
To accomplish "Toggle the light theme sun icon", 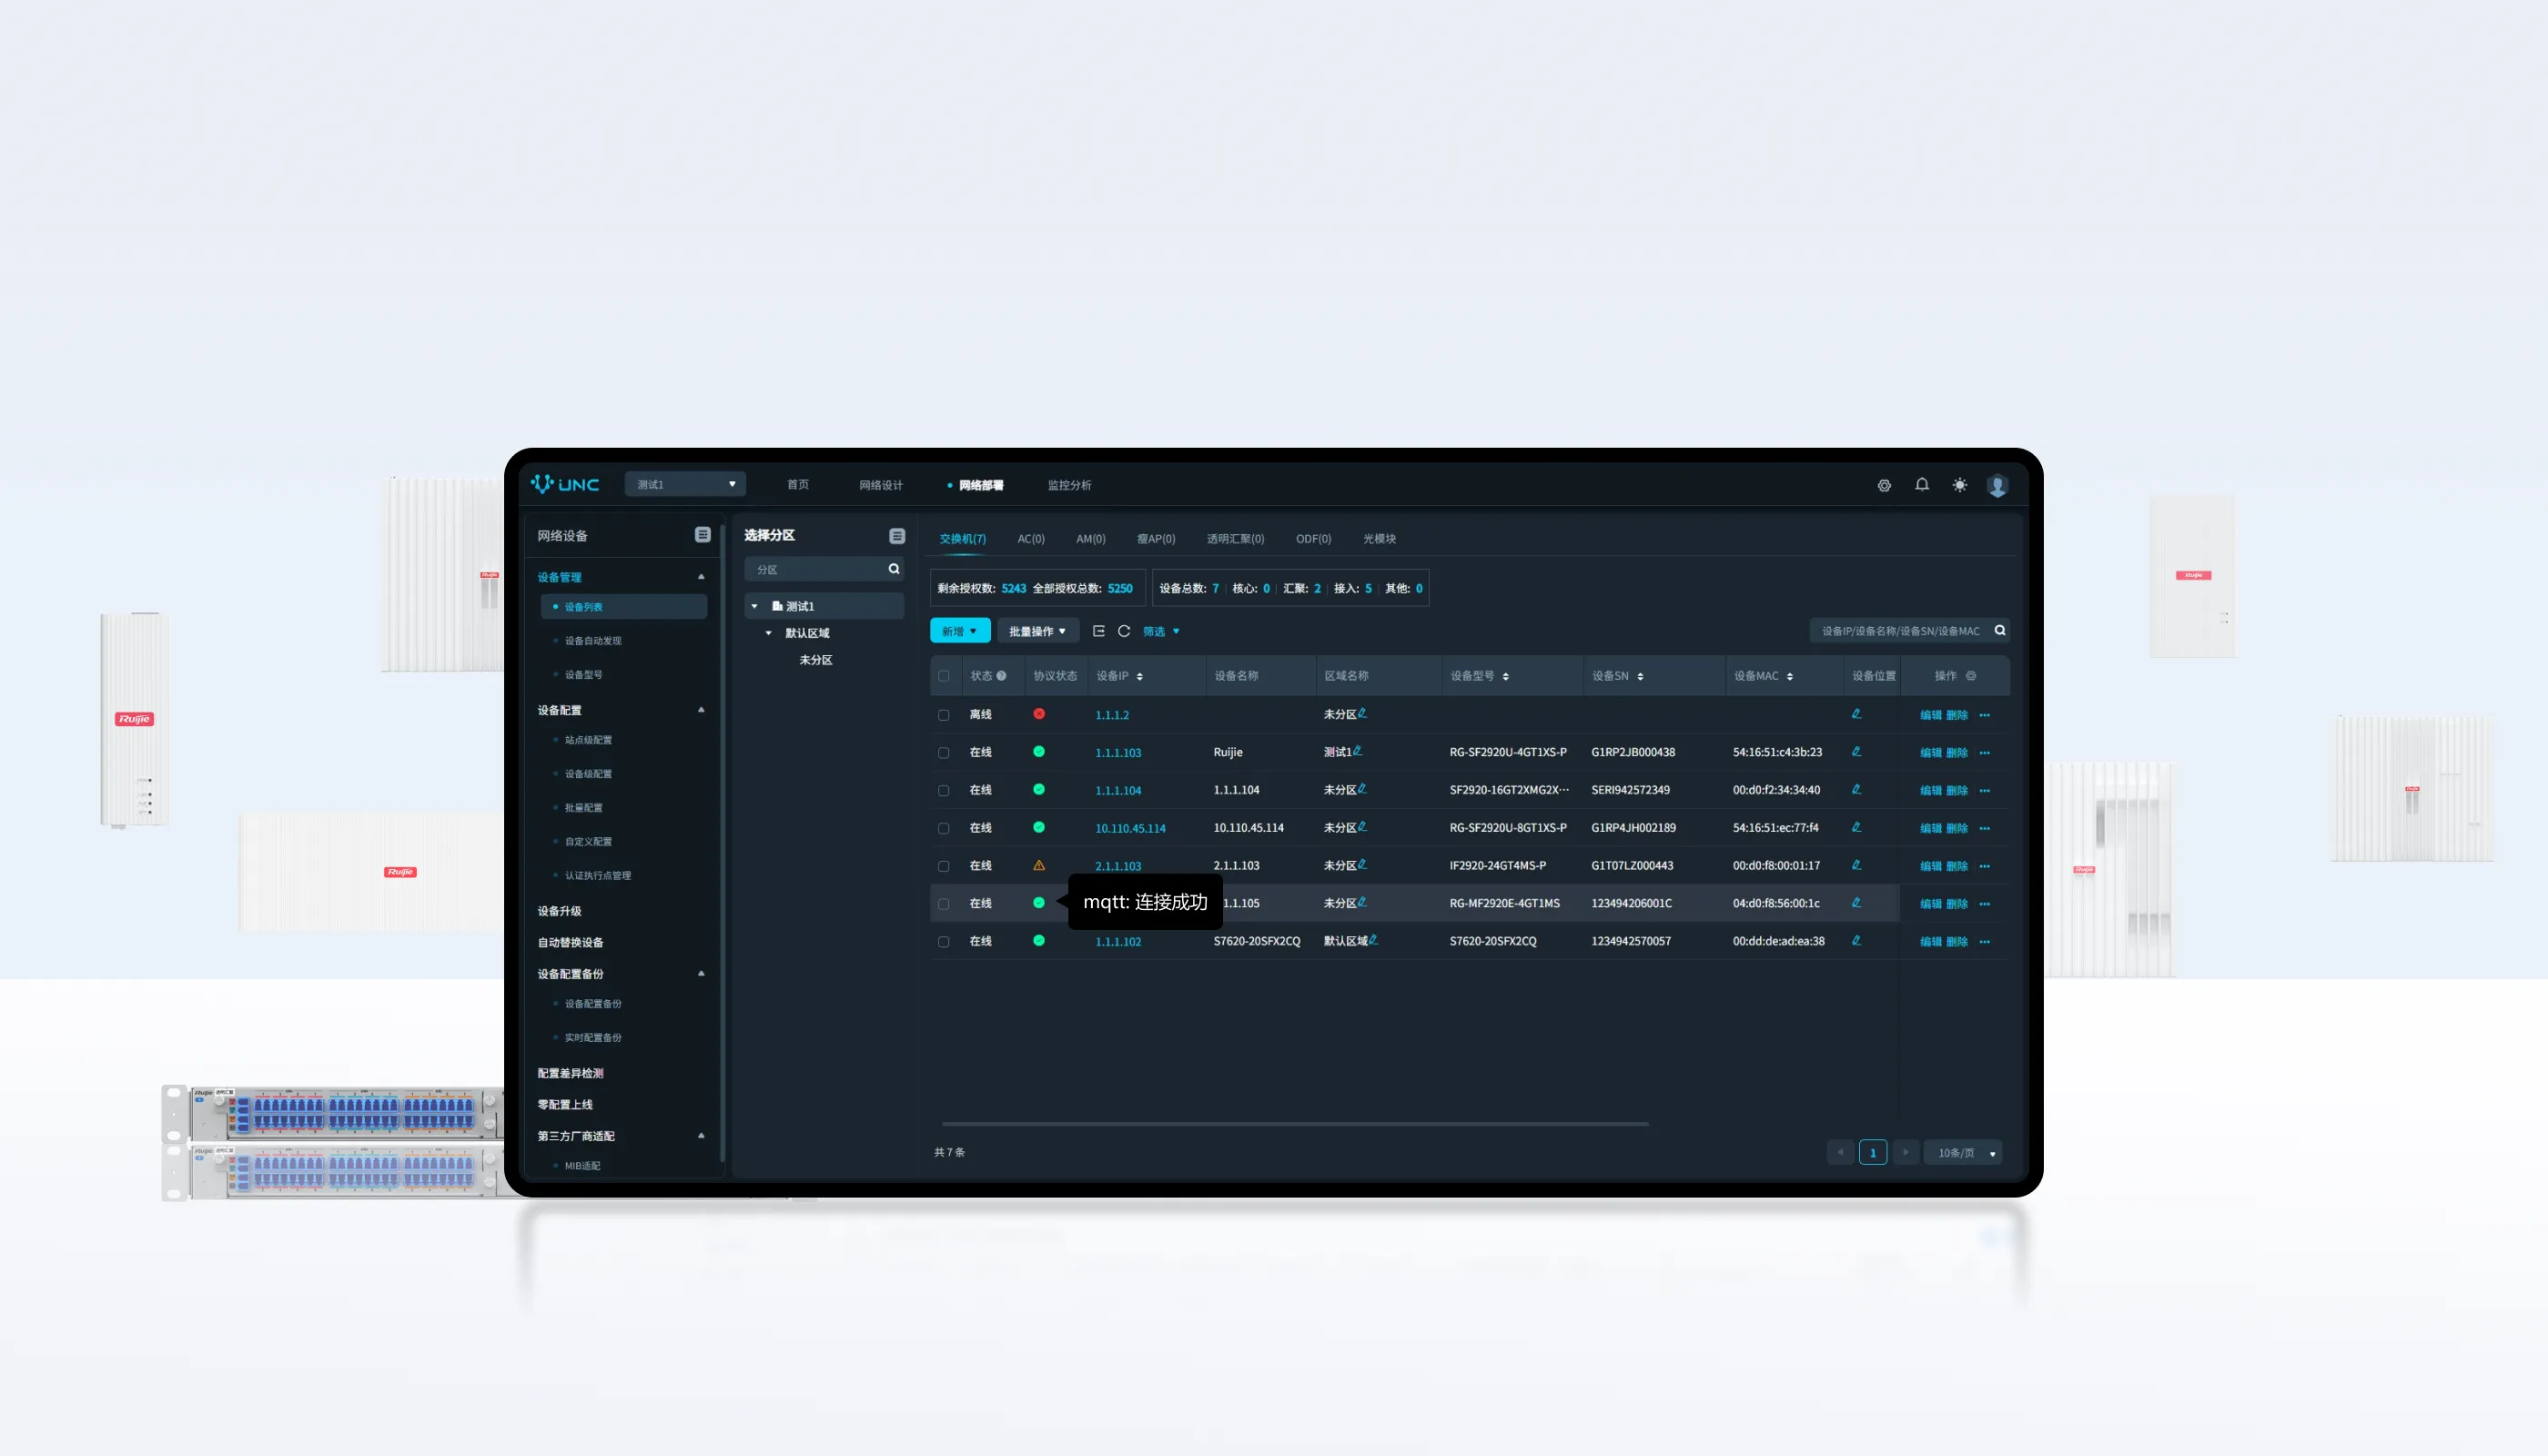I will (1959, 485).
